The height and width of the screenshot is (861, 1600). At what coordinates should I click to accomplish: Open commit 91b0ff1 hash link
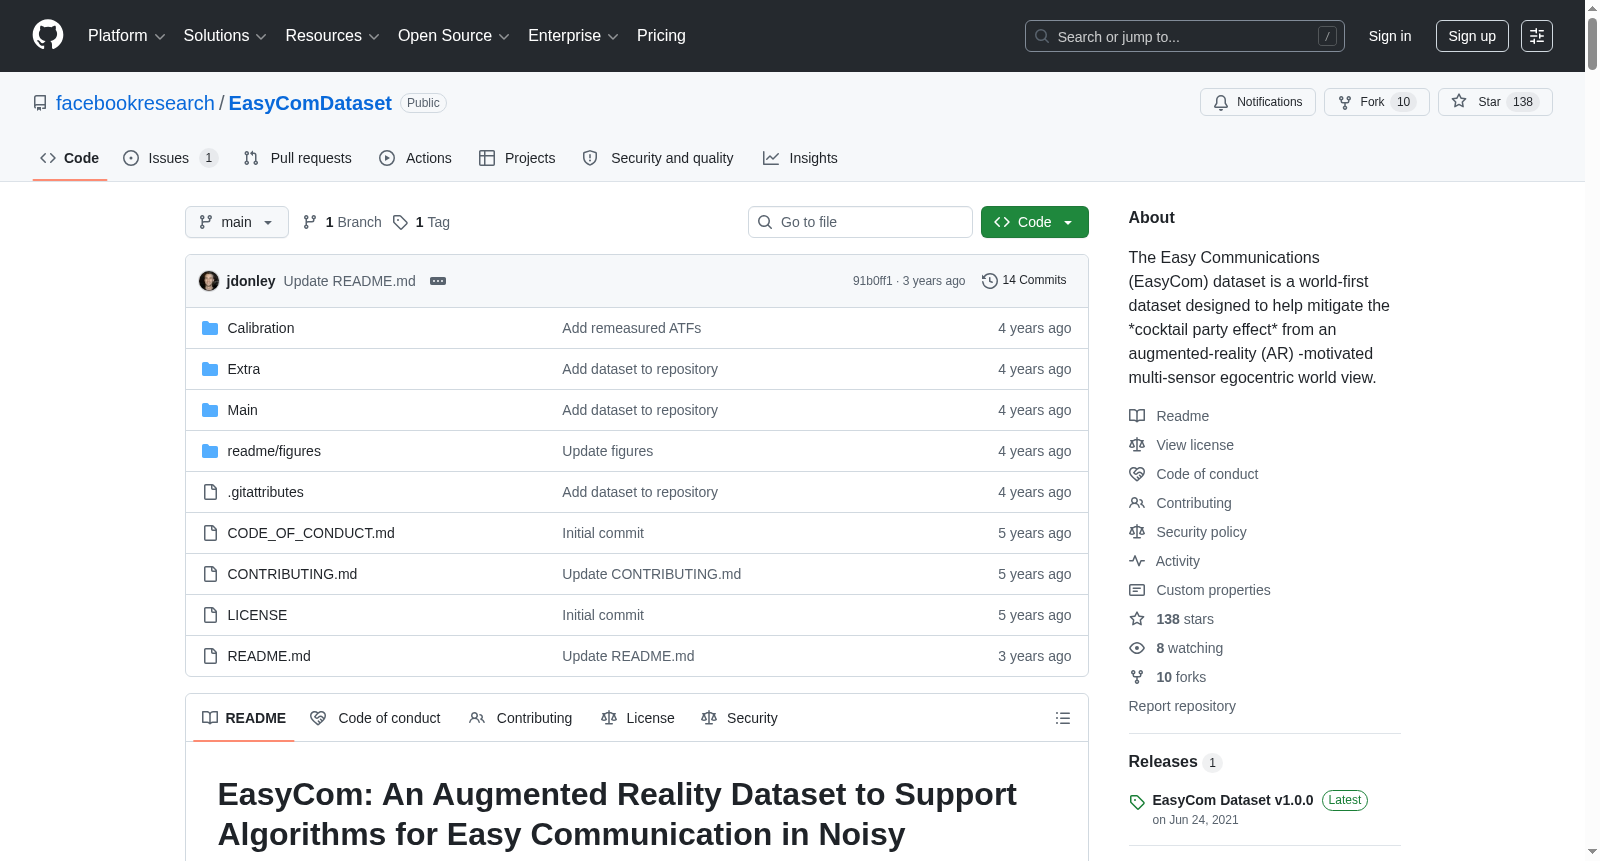872,281
